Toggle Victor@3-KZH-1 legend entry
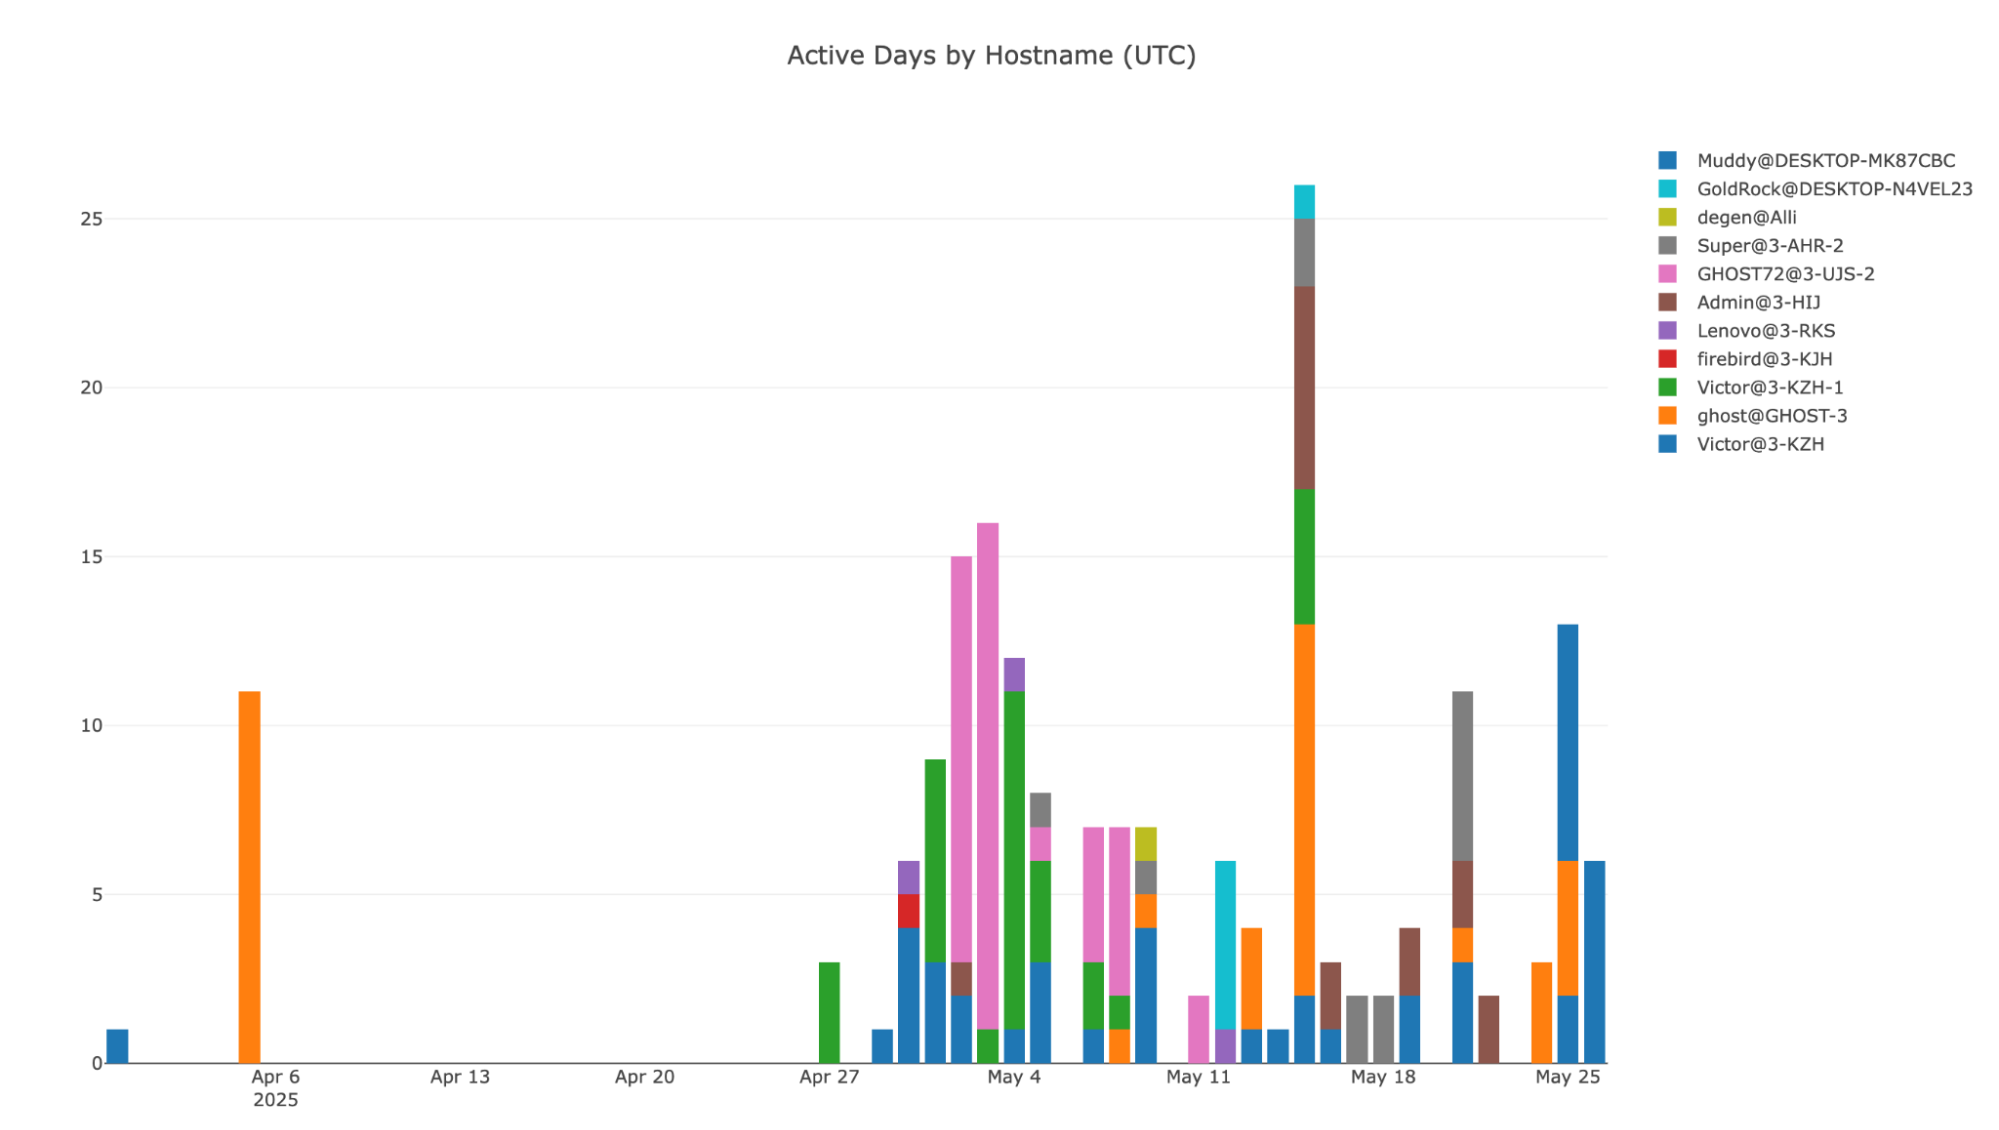 [x=1769, y=387]
